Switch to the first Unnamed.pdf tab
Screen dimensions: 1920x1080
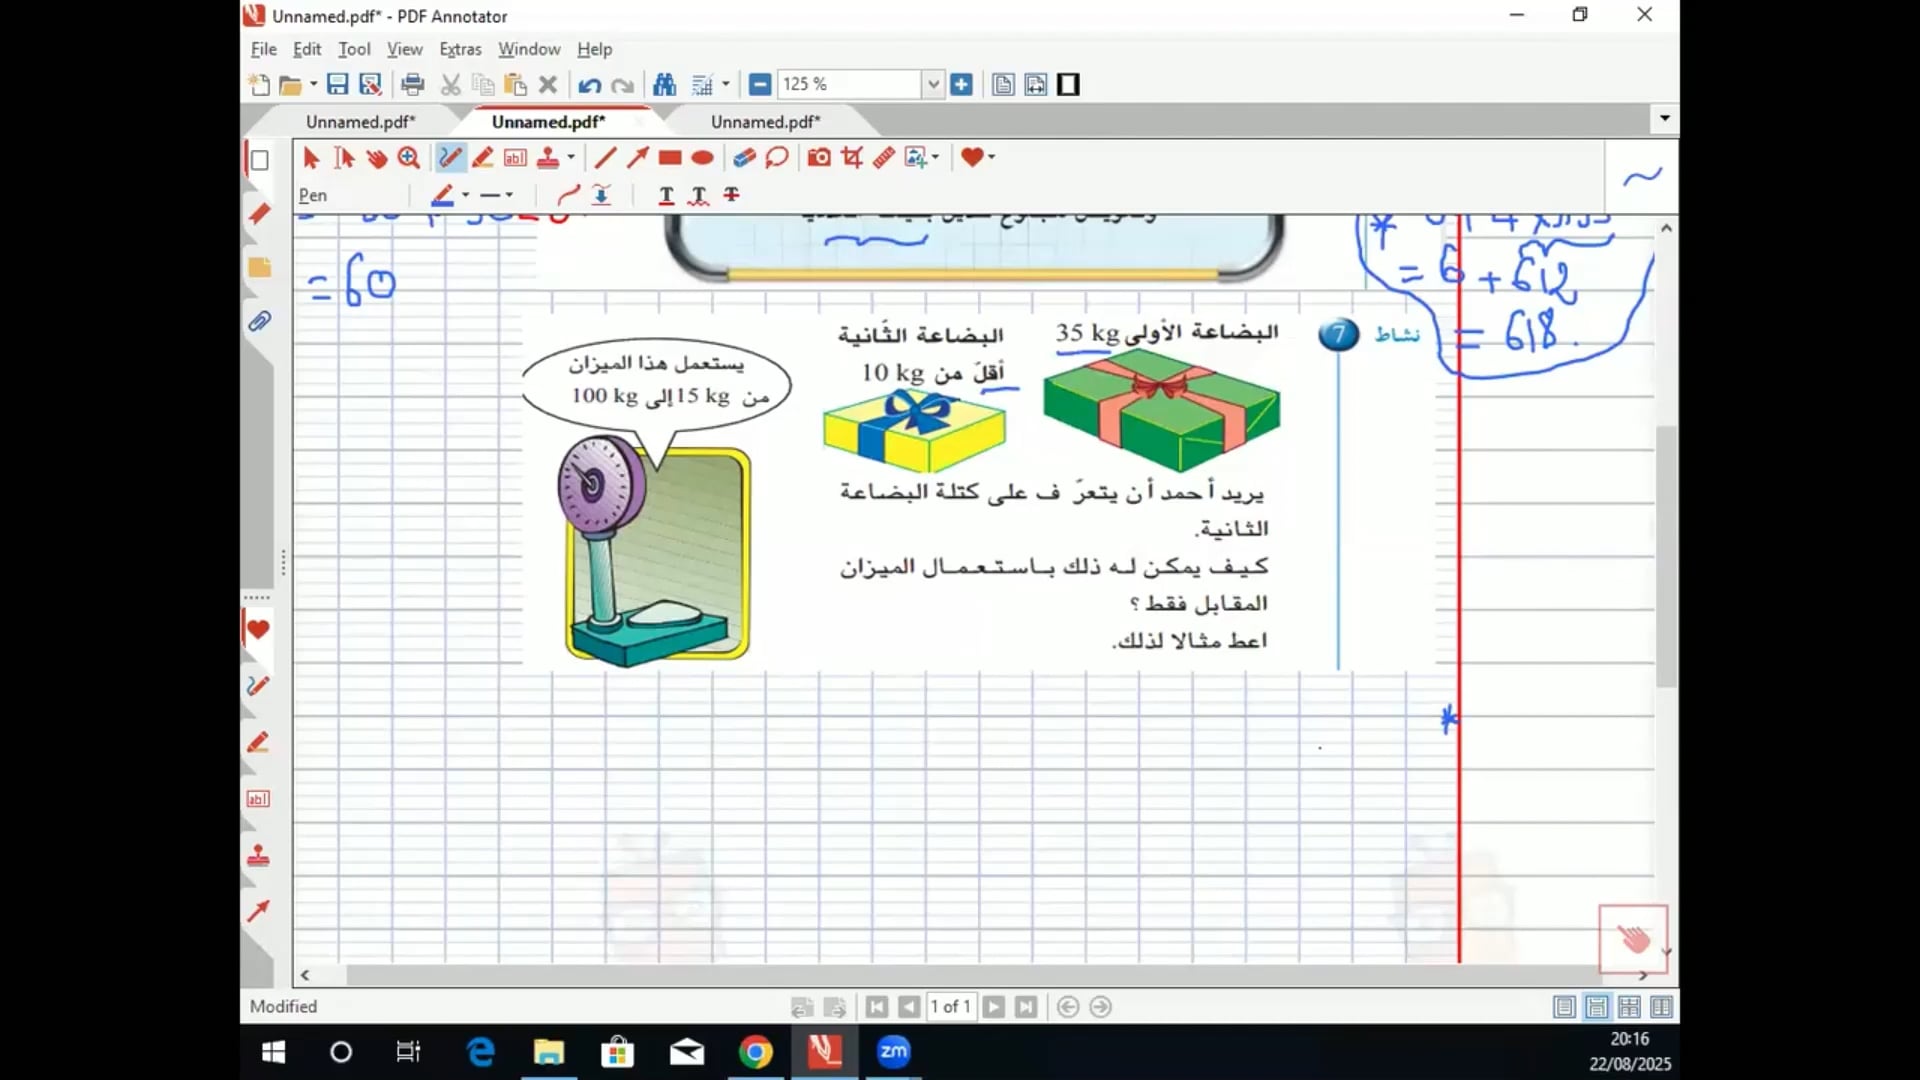click(360, 122)
